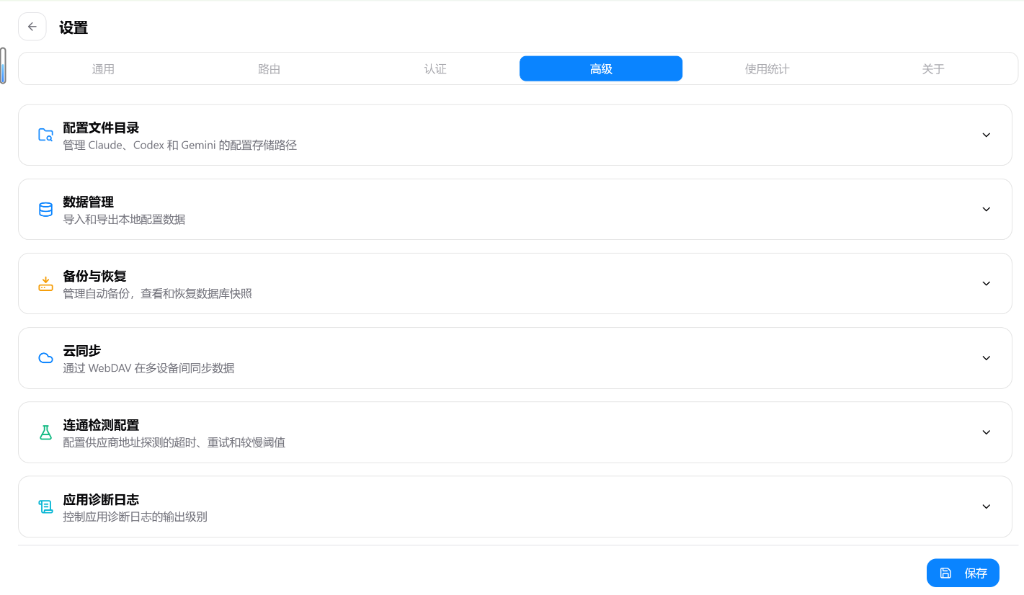The width and height of the screenshot is (1024, 595).
Task: Click the 设置 page title
Action: [x=73, y=27]
